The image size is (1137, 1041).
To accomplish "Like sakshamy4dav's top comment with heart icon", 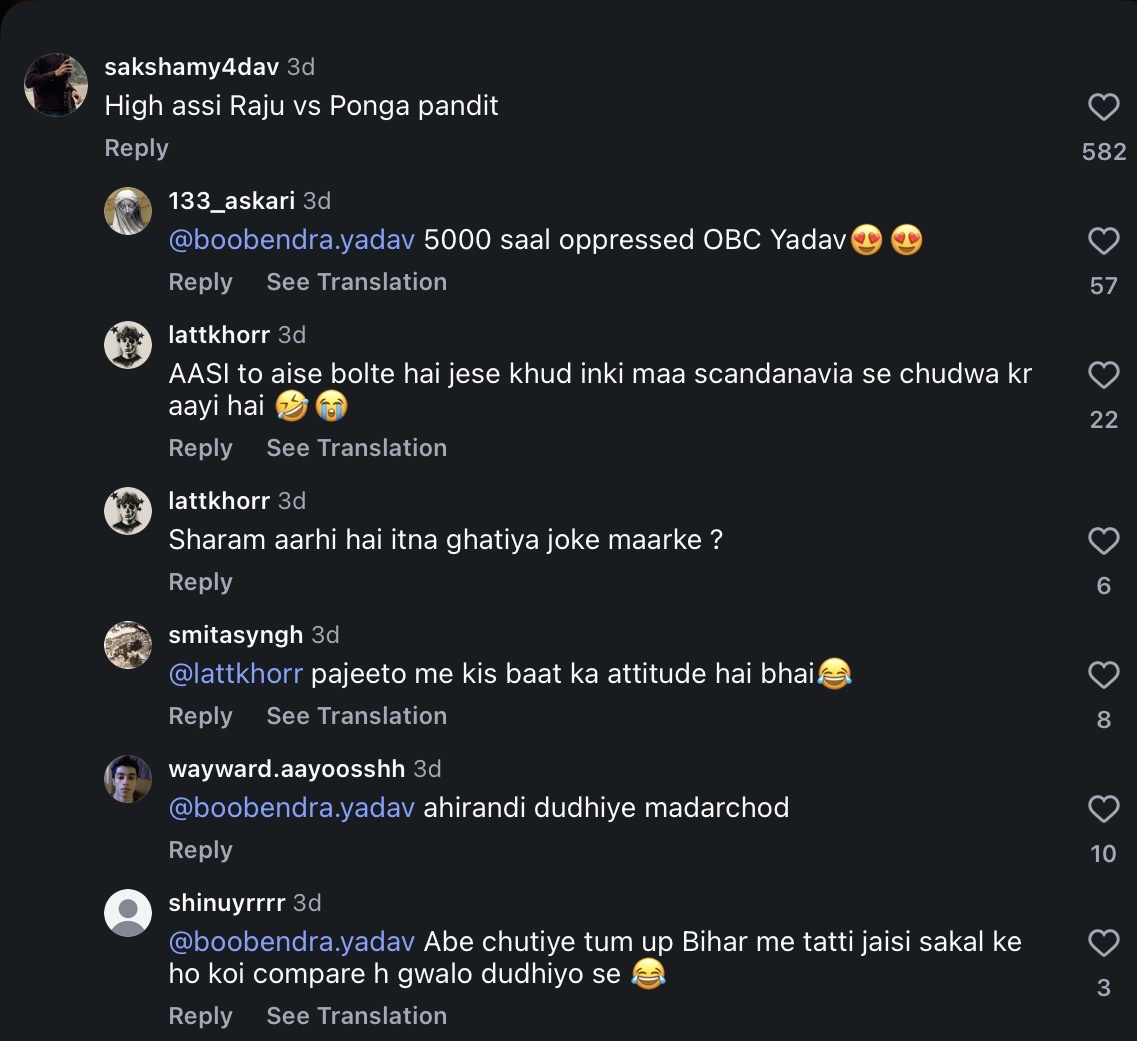I will tap(1104, 107).
